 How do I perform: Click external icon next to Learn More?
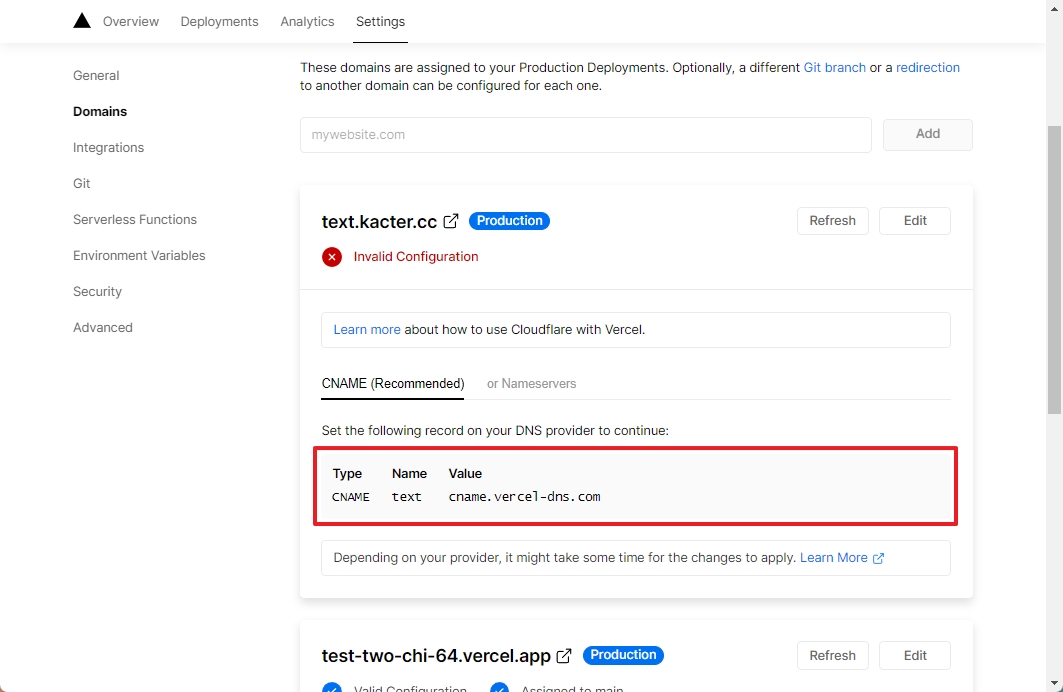tap(879, 559)
